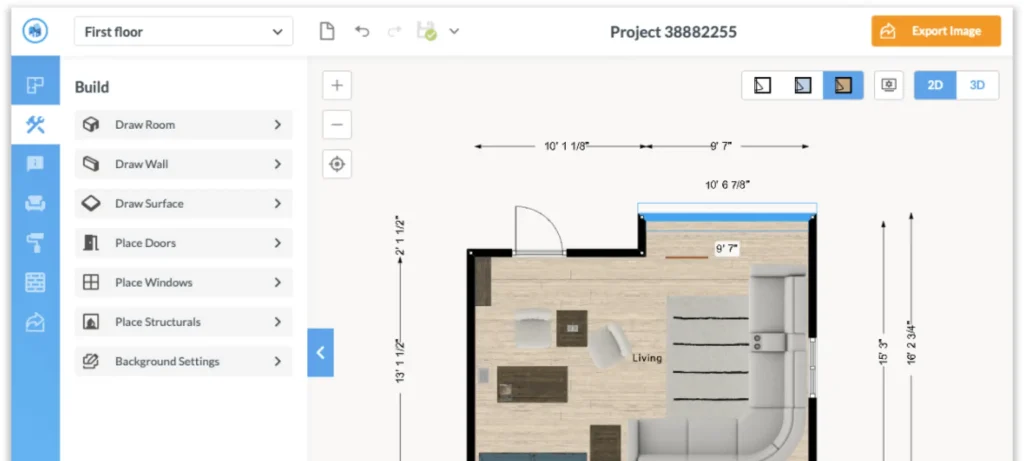Click the app logo icon
1024x461 pixels.
(x=35, y=31)
